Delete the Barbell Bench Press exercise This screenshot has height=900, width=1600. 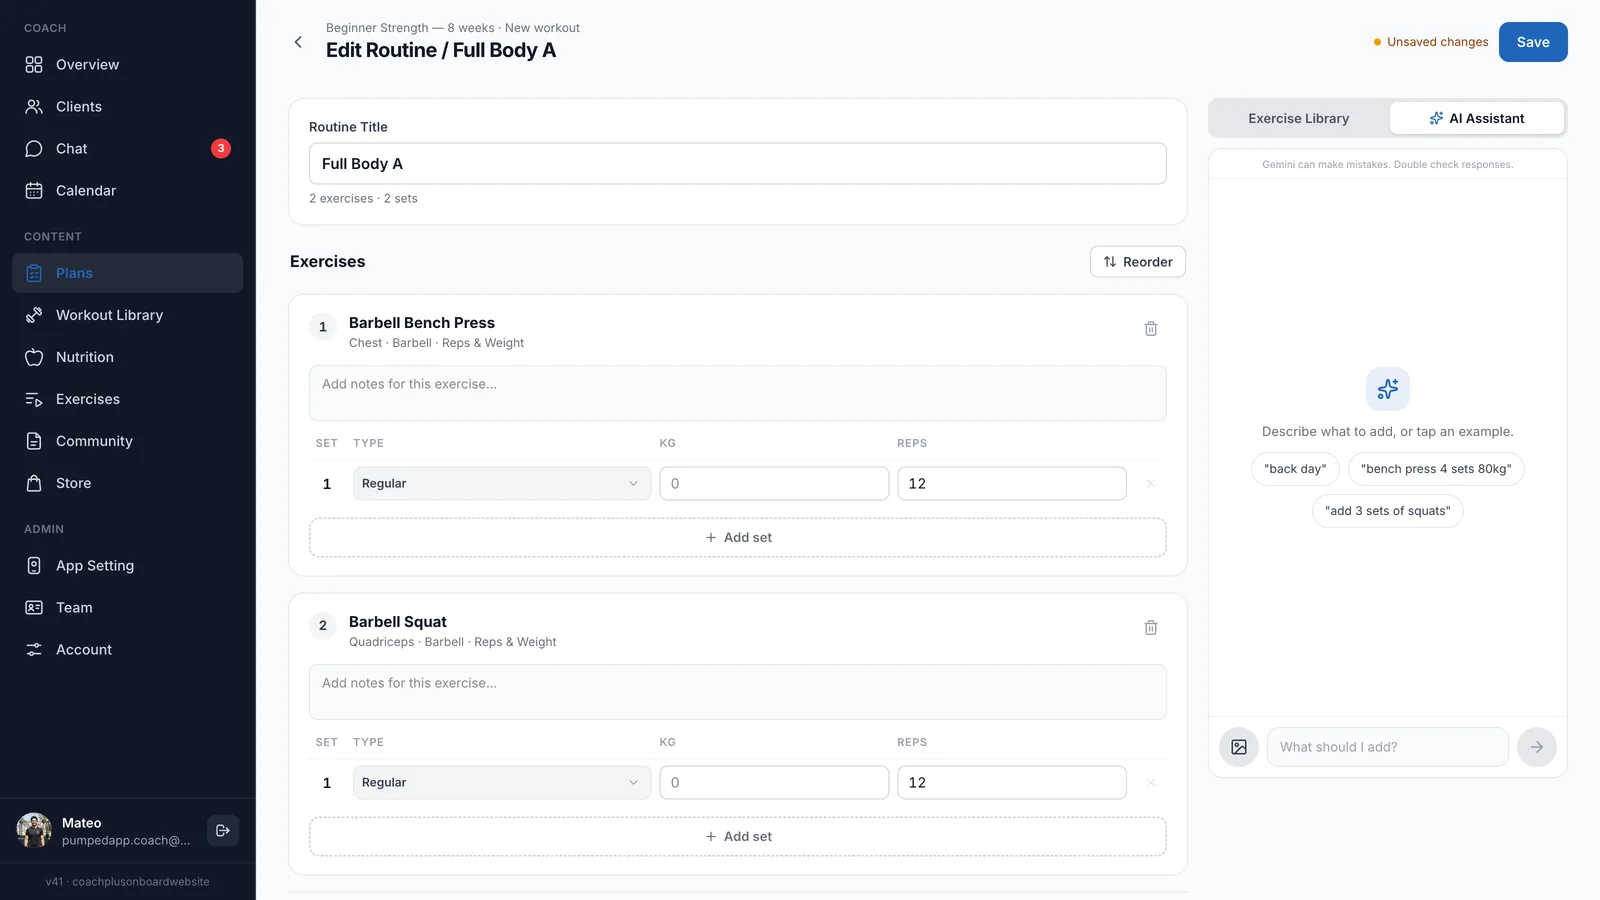pos(1151,328)
